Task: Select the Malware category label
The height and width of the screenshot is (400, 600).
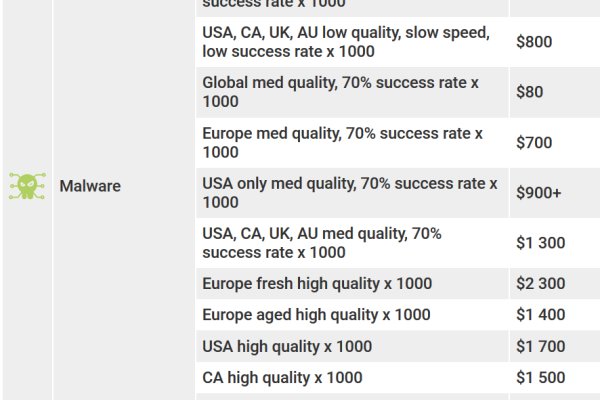Action: (x=90, y=186)
